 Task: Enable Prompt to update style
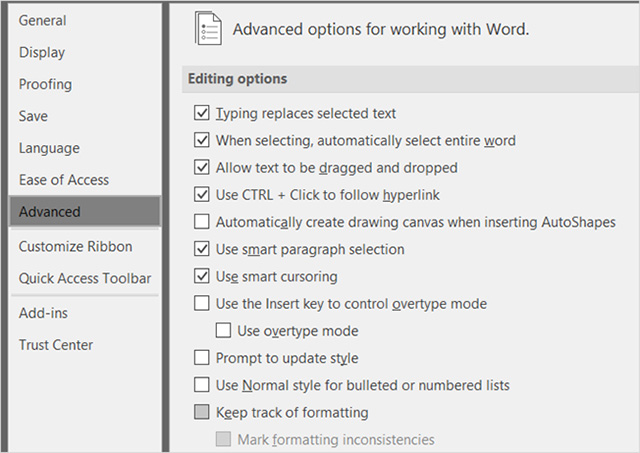(202, 358)
